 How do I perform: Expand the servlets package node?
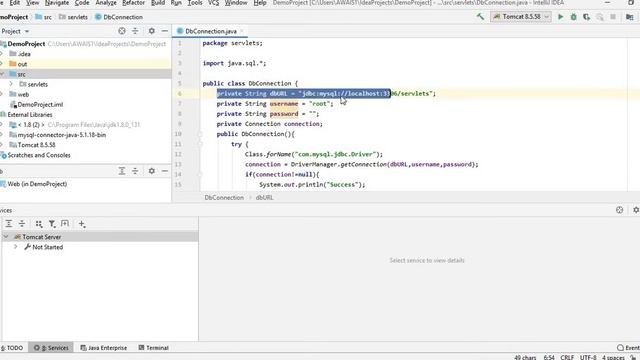tap(11, 84)
